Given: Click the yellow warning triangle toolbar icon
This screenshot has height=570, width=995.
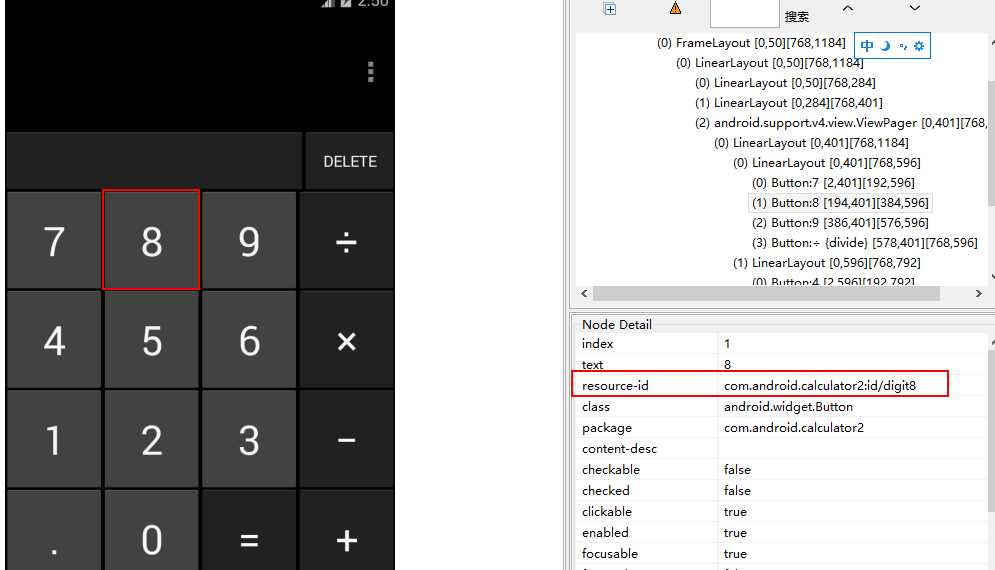Looking at the screenshot, I should tap(675, 8).
